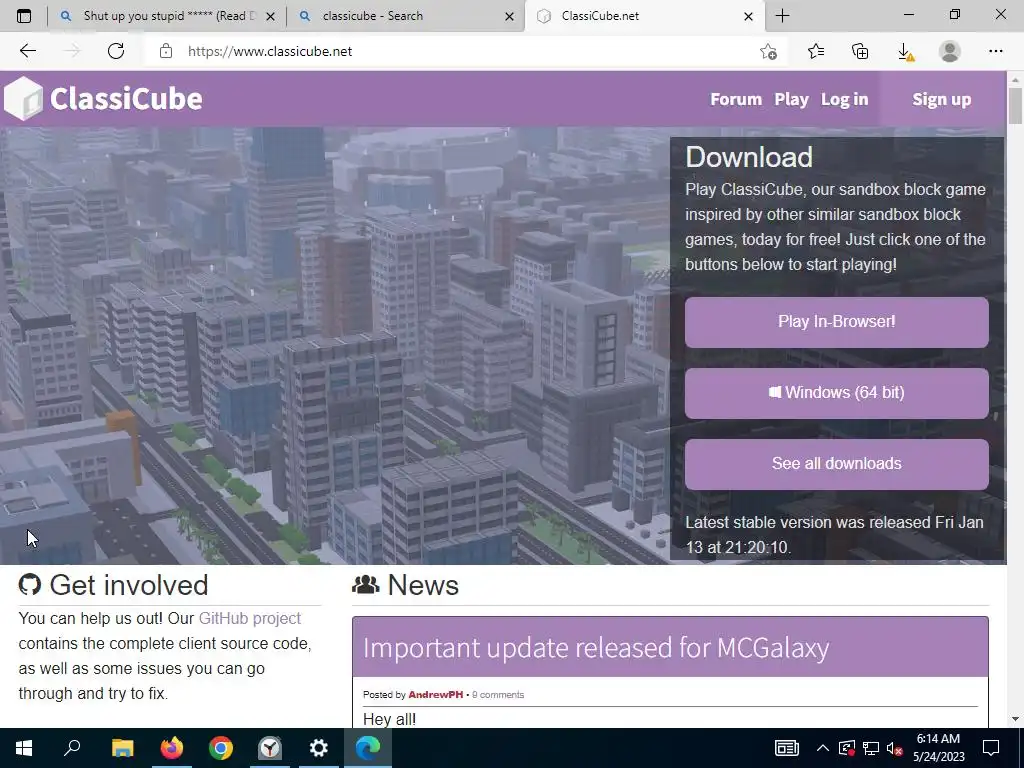Add this page to favorites
The image size is (1024, 768).
click(x=769, y=51)
